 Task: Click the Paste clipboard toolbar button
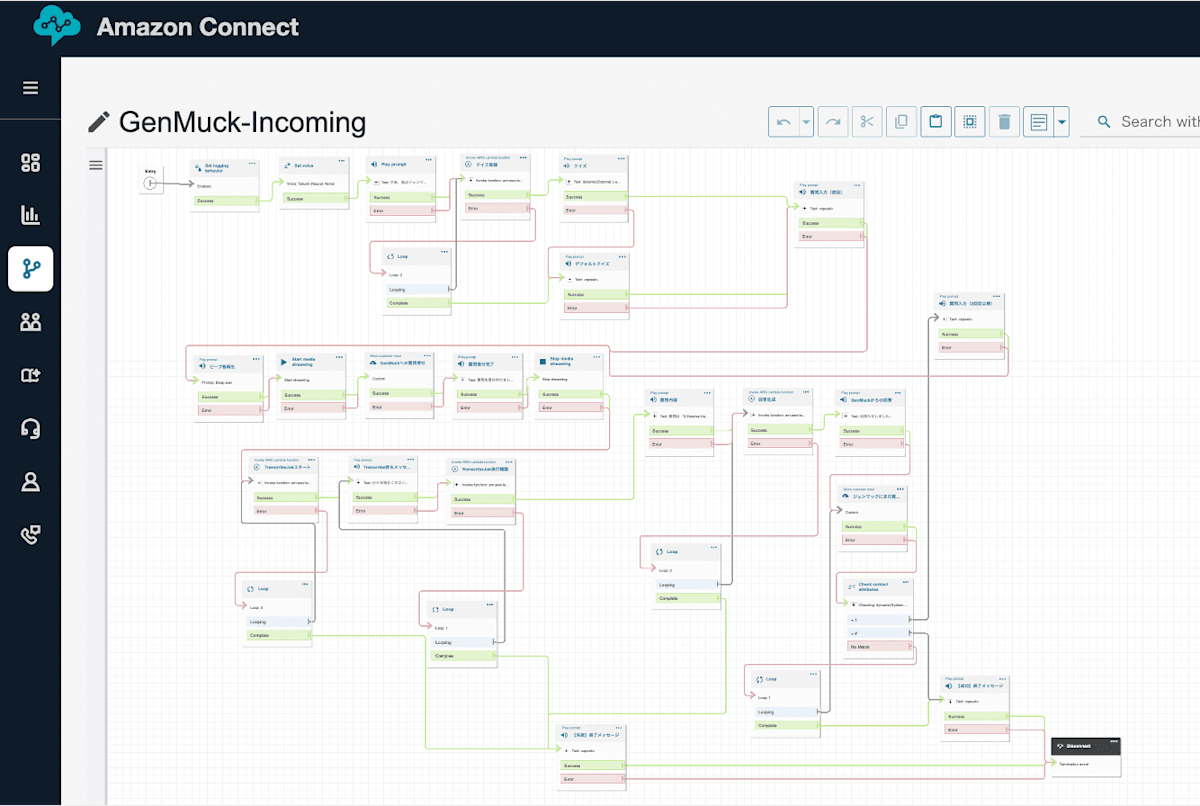tap(935, 122)
